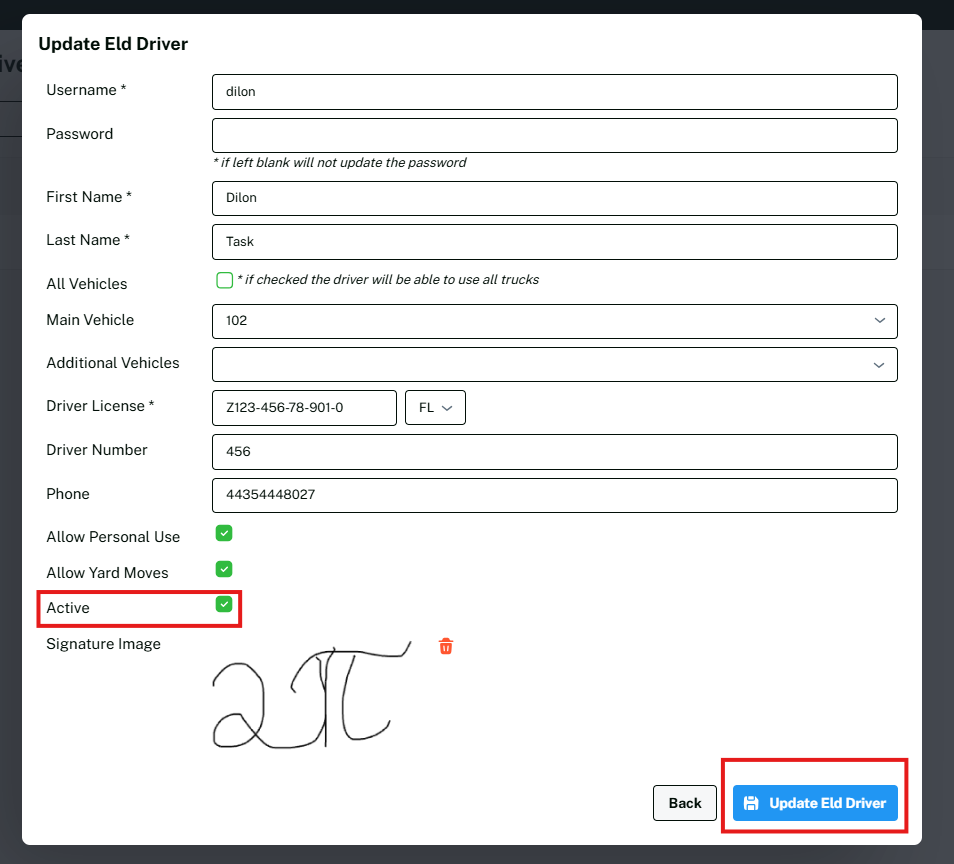This screenshot has height=864, width=954.
Task: Open the Main Vehicle dropdown
Action: 554,321
